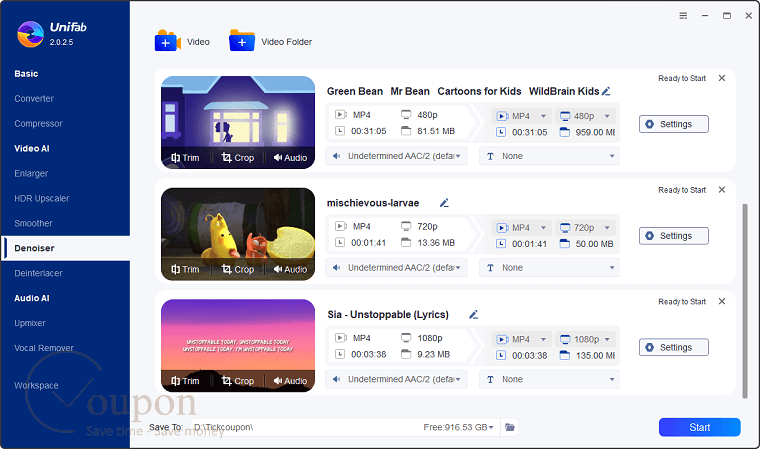Click the Basic section header
This screenshot has width=760, height=449.
[x=26, y=74]
